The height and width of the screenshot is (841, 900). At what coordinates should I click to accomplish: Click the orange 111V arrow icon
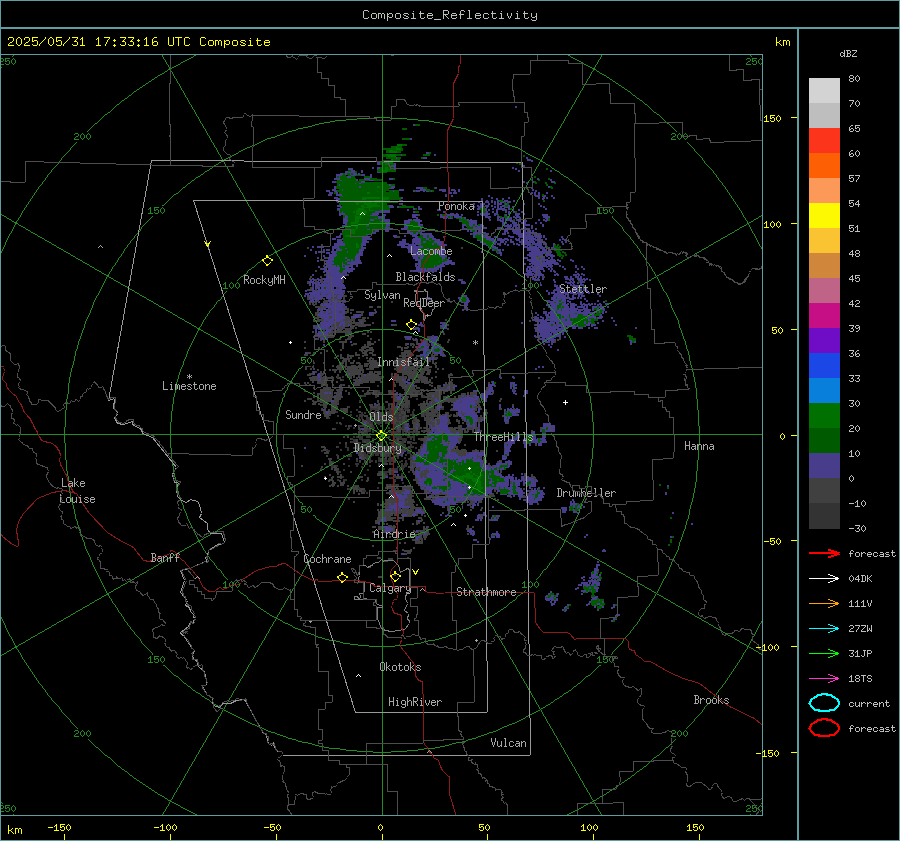(x=824, y=603)
